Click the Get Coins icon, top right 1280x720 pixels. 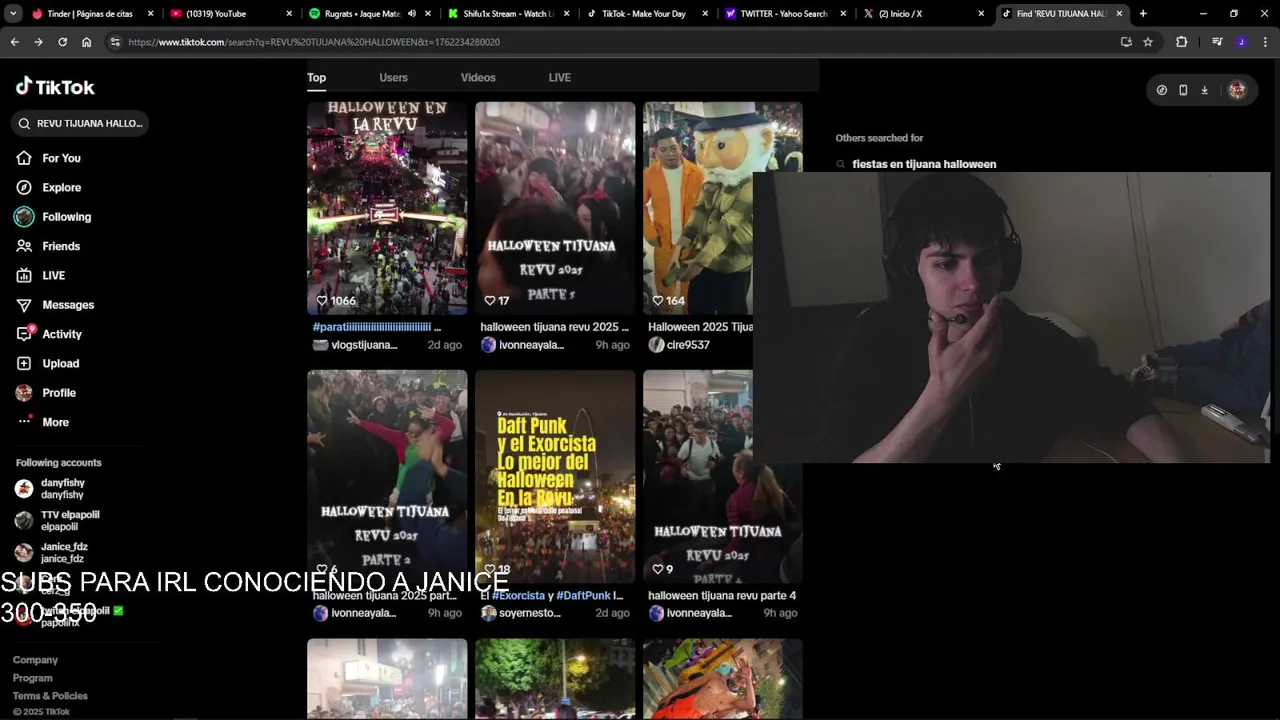pyautogui.click(x=1161, y=90)
